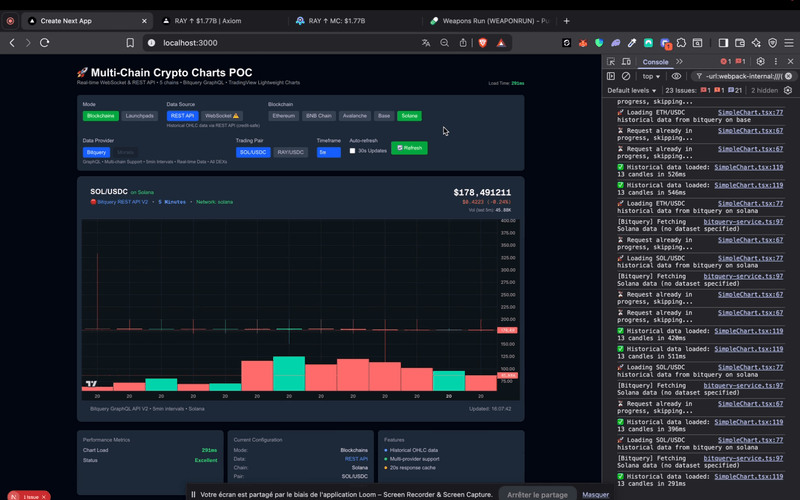Enable the 30s Updates checkbox
Viewport: 800px width, 500px height.
coord(352,150)
